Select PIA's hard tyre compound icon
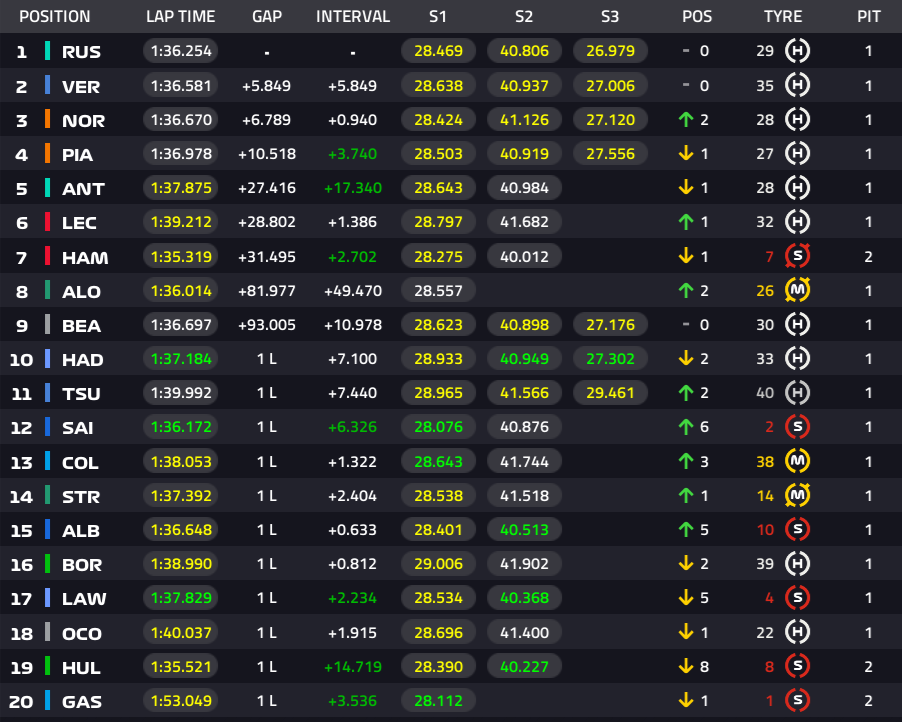The image size is (902, 722). tap(797, 154)
